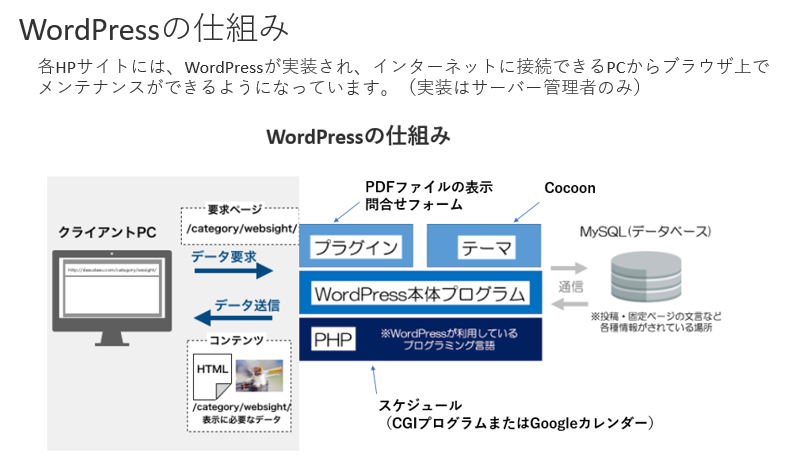Click the blue データ要求 right arrow
793x455 pixels.
(x=233, y=270)
